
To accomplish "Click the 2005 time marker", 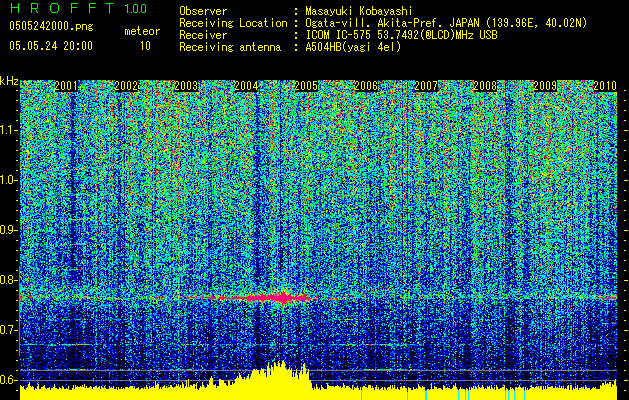I will [x=306, y=87].
